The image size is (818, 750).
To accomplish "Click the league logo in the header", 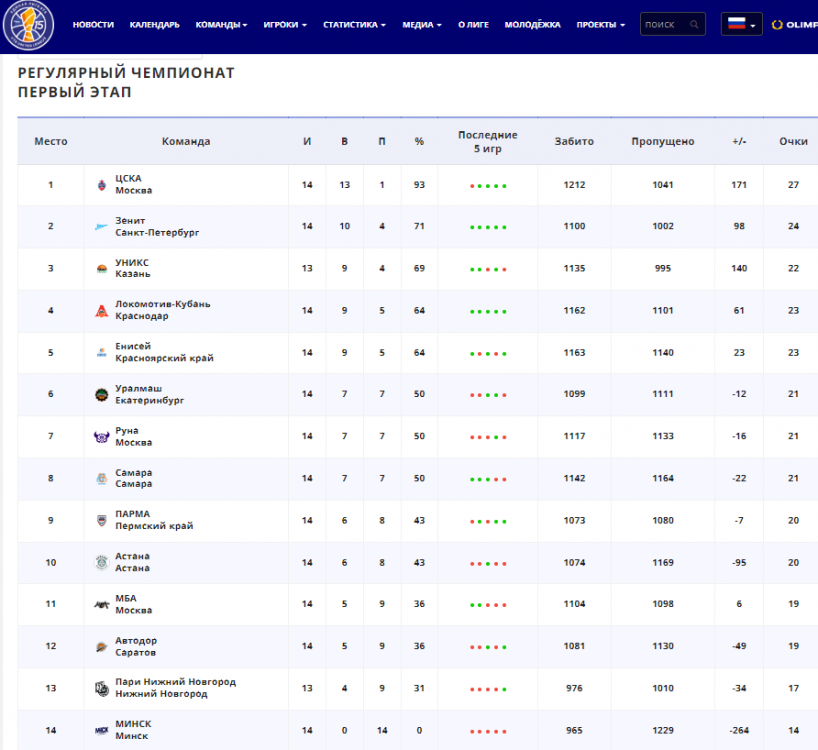I will (29, 25).
